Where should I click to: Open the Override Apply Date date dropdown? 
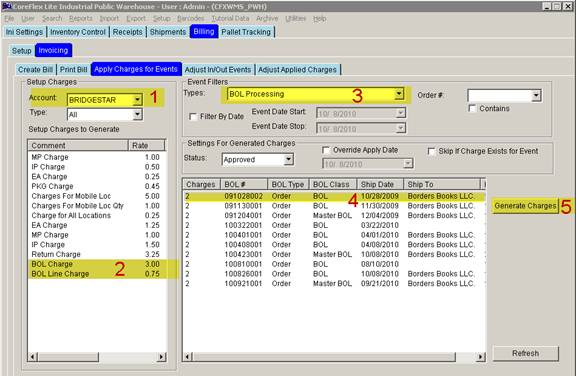click(x=408, y=163)
